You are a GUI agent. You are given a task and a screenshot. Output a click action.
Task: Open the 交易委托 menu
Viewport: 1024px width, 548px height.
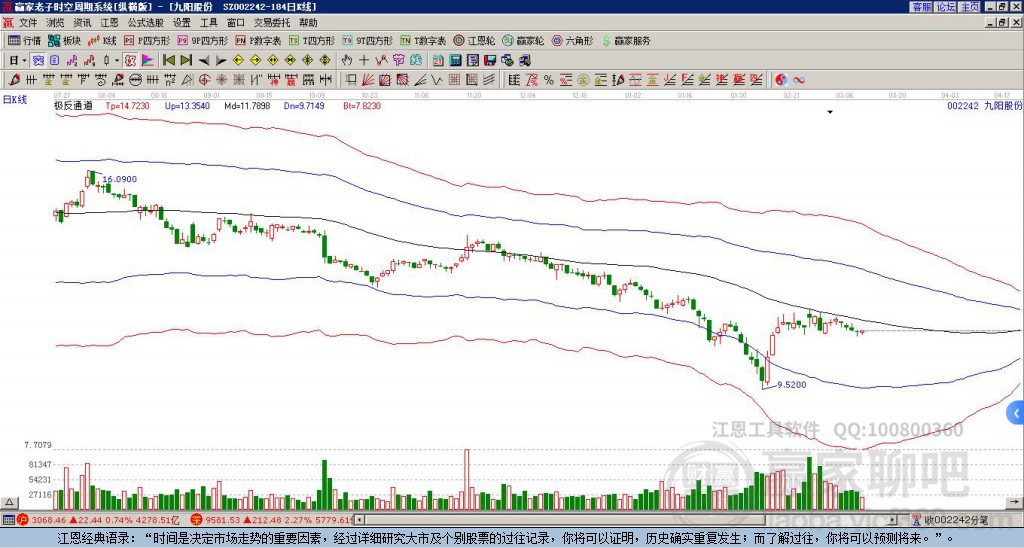click(272, 23)
